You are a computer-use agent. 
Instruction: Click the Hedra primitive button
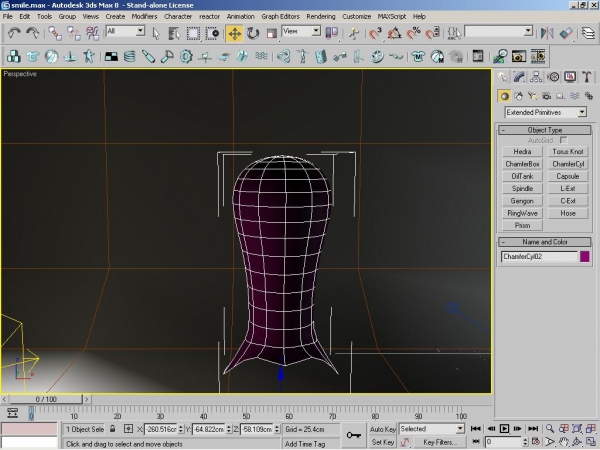point(522,152)
